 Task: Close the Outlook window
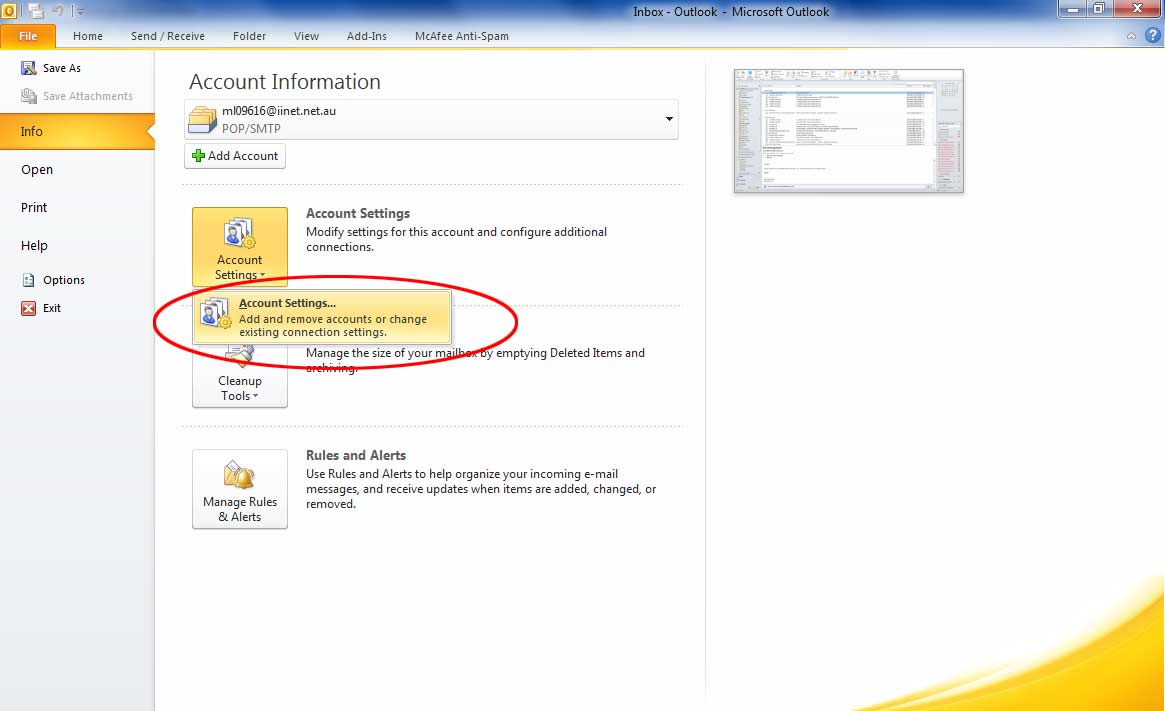pyautogui.click(x=1137, y=10)
